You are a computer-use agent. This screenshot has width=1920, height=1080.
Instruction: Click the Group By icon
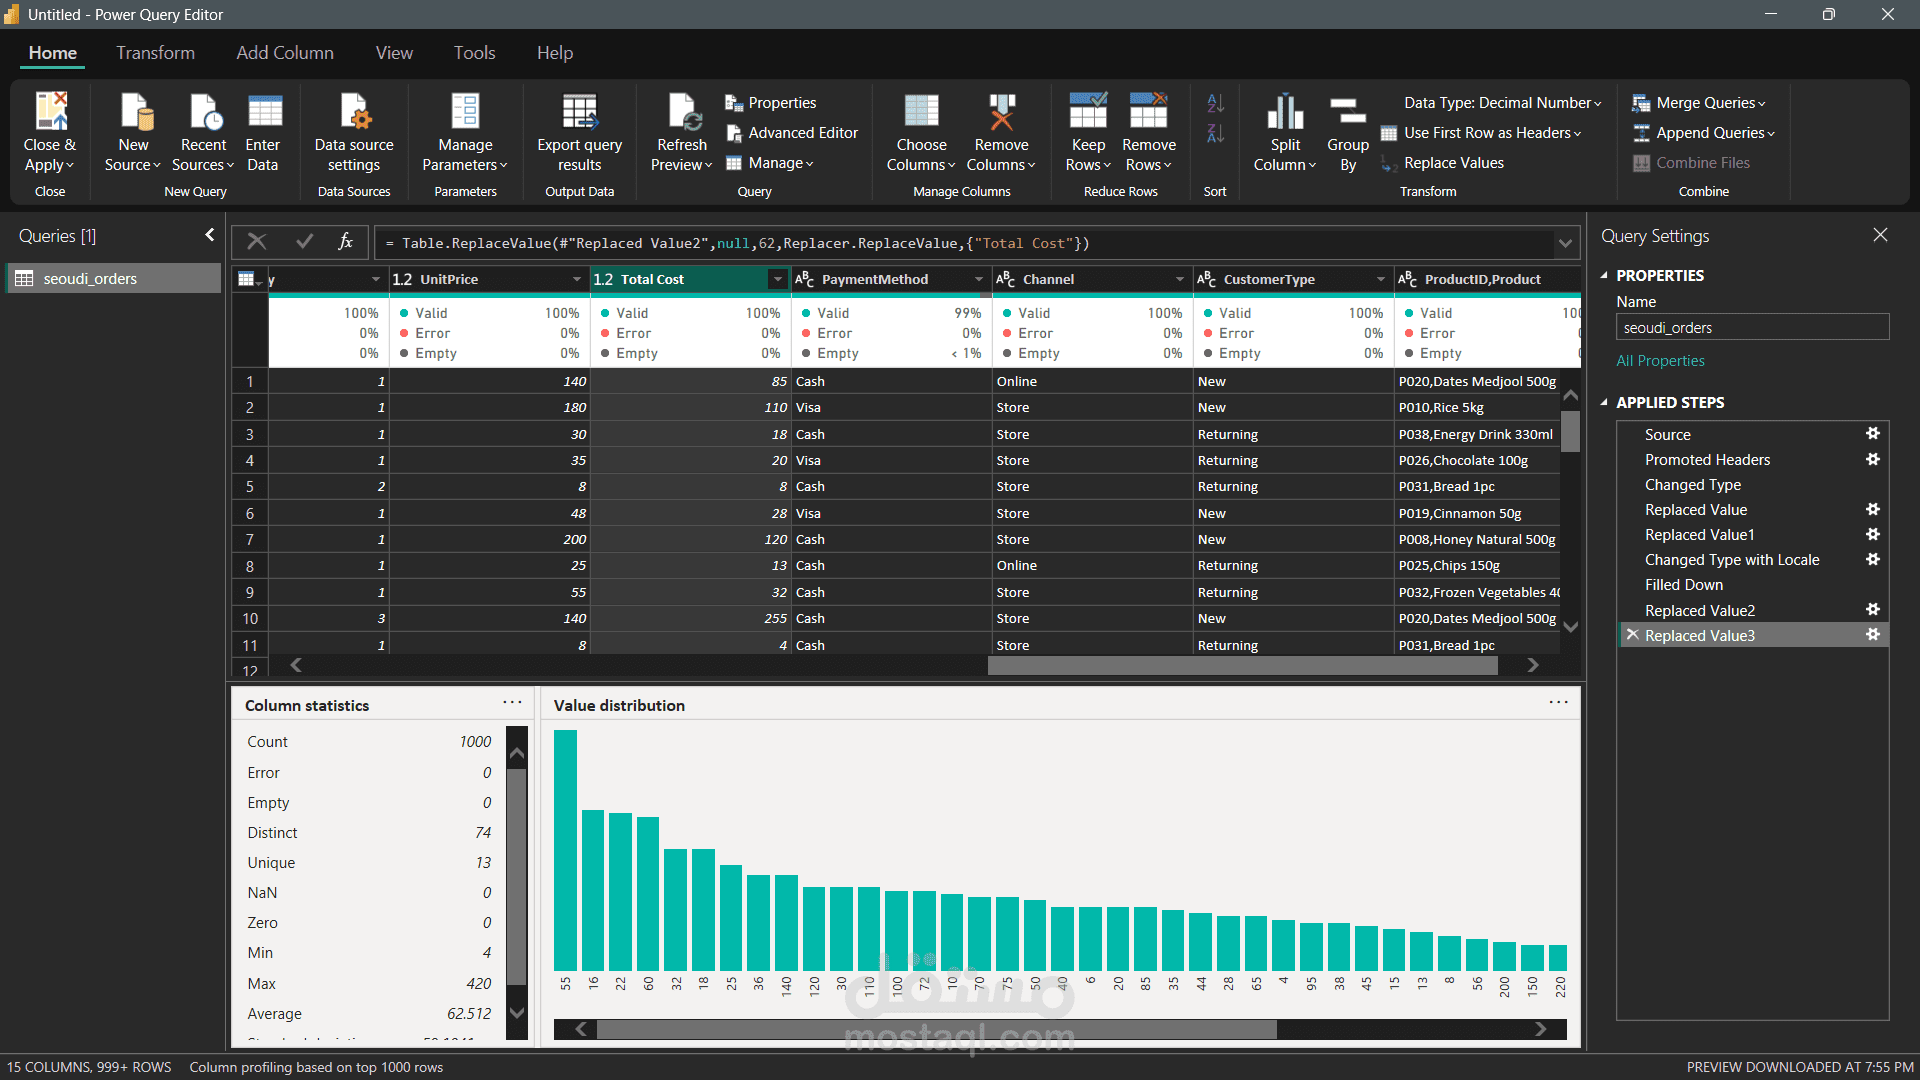[1347, 112]
